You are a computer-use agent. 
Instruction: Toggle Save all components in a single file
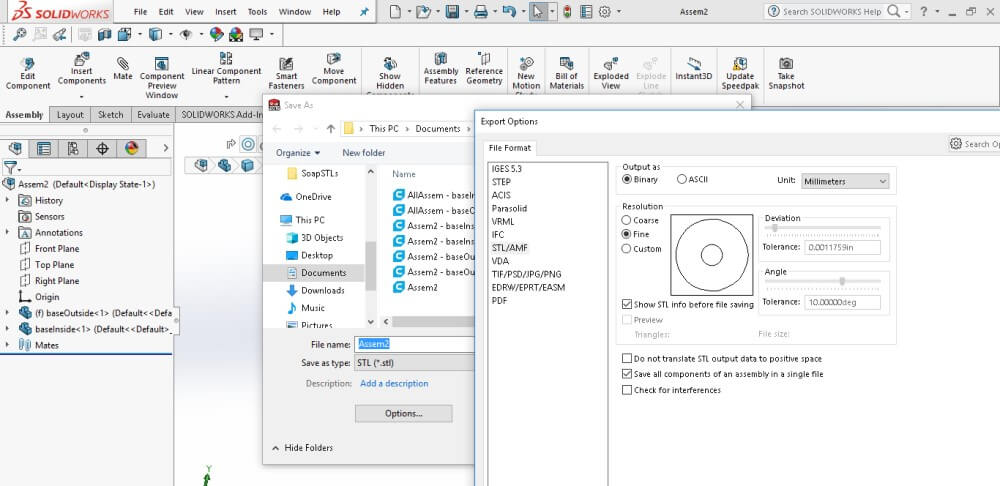(x=628, y=374)
